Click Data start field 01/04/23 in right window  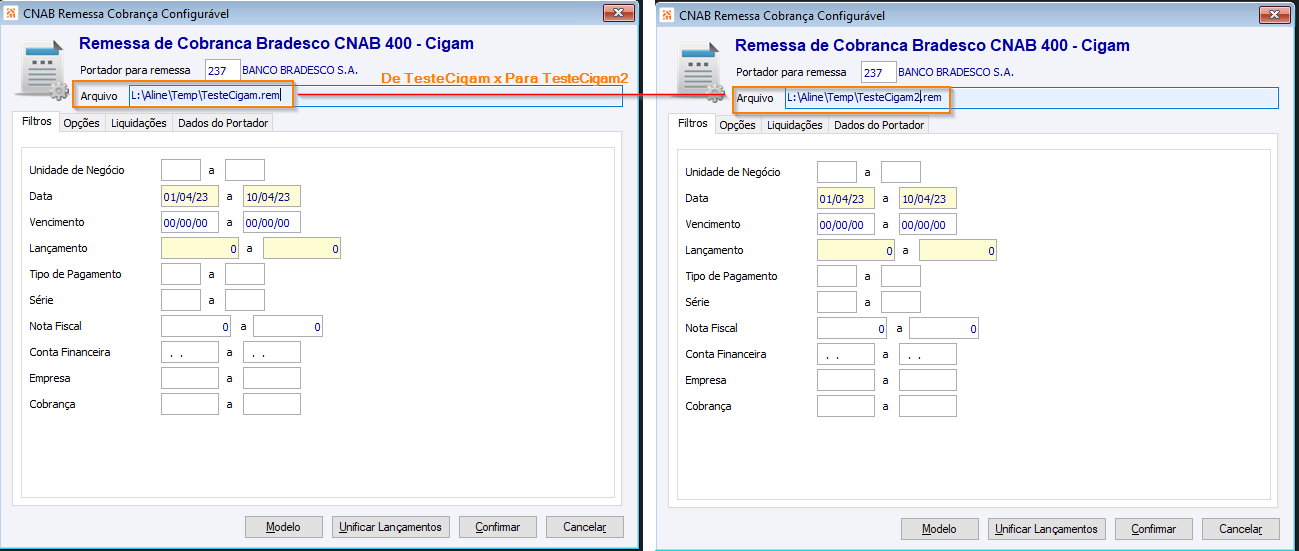click(x=846, y=199)
